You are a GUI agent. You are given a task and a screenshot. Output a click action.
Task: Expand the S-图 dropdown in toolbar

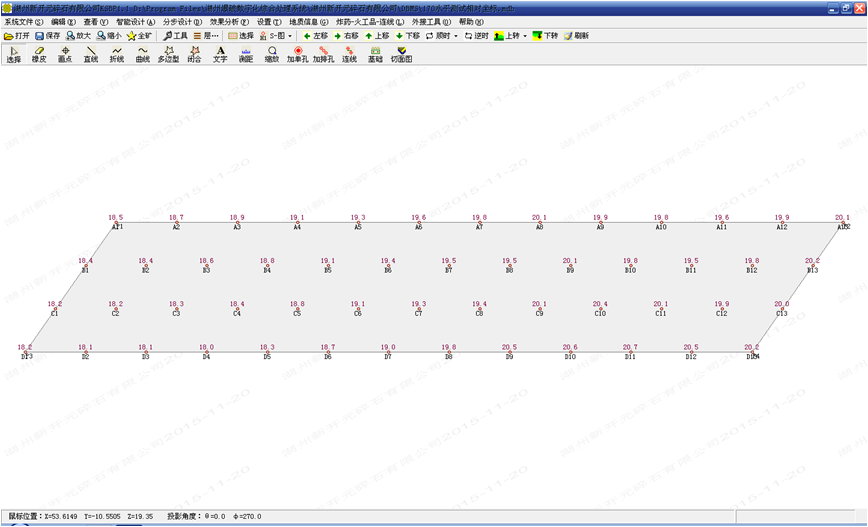tap(290, 35)
